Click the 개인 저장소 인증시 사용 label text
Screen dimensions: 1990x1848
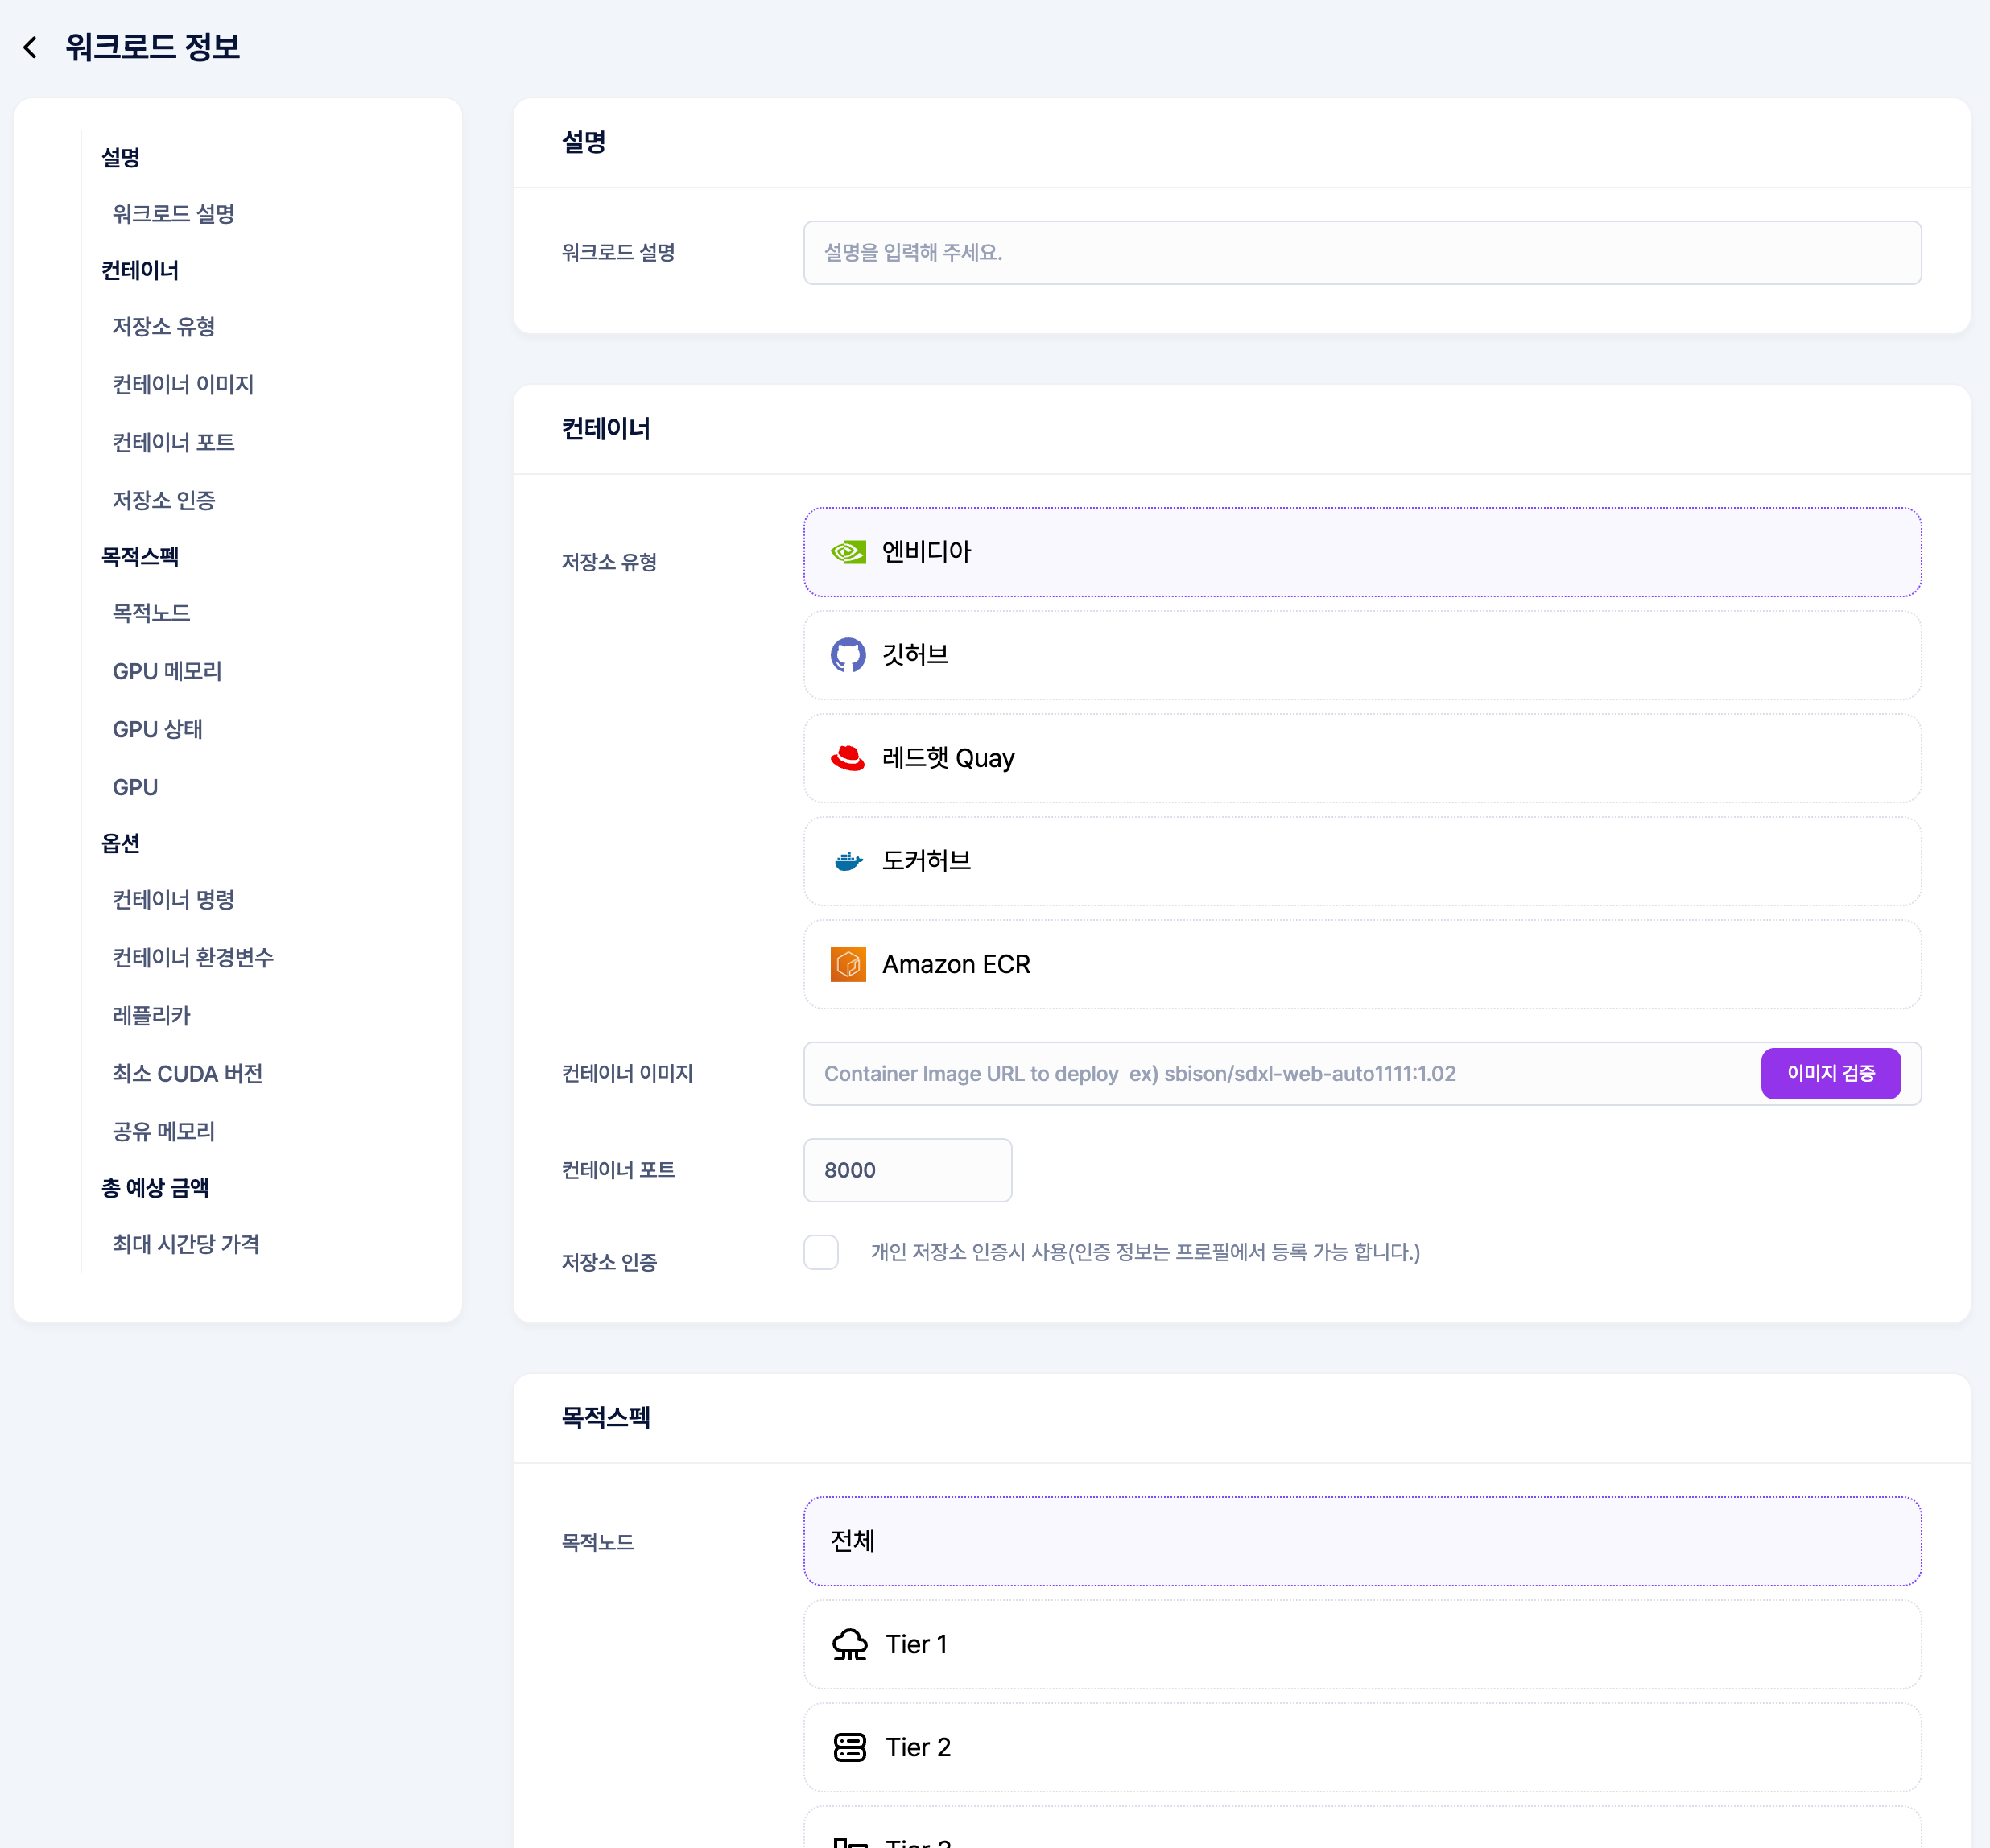pos(1145,1252)
